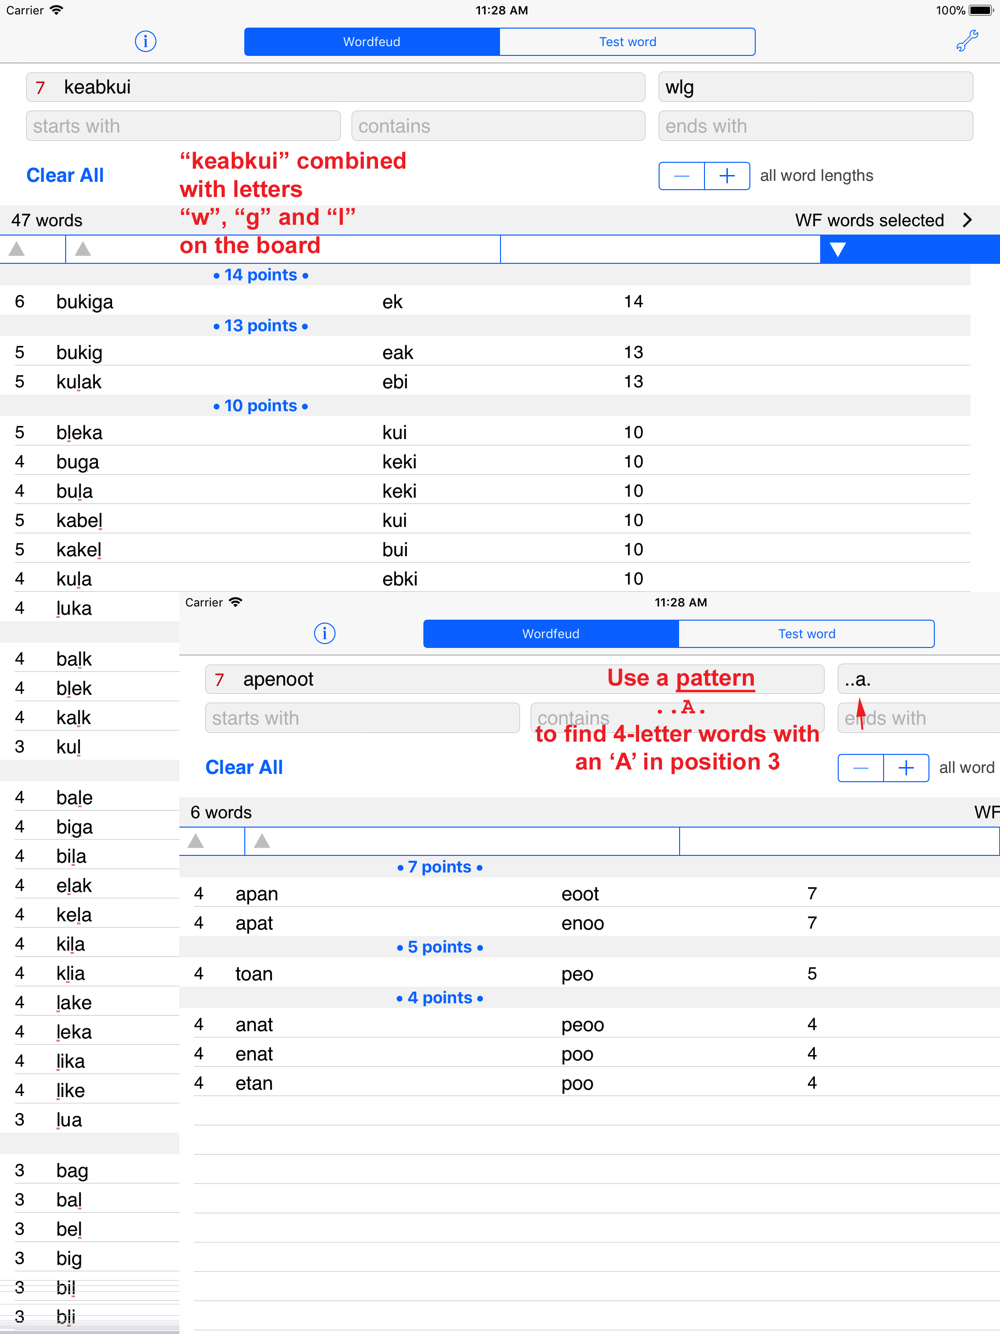Select the word bula
Viewport: 1000px width, 1334px height.
tap(75, 491)
